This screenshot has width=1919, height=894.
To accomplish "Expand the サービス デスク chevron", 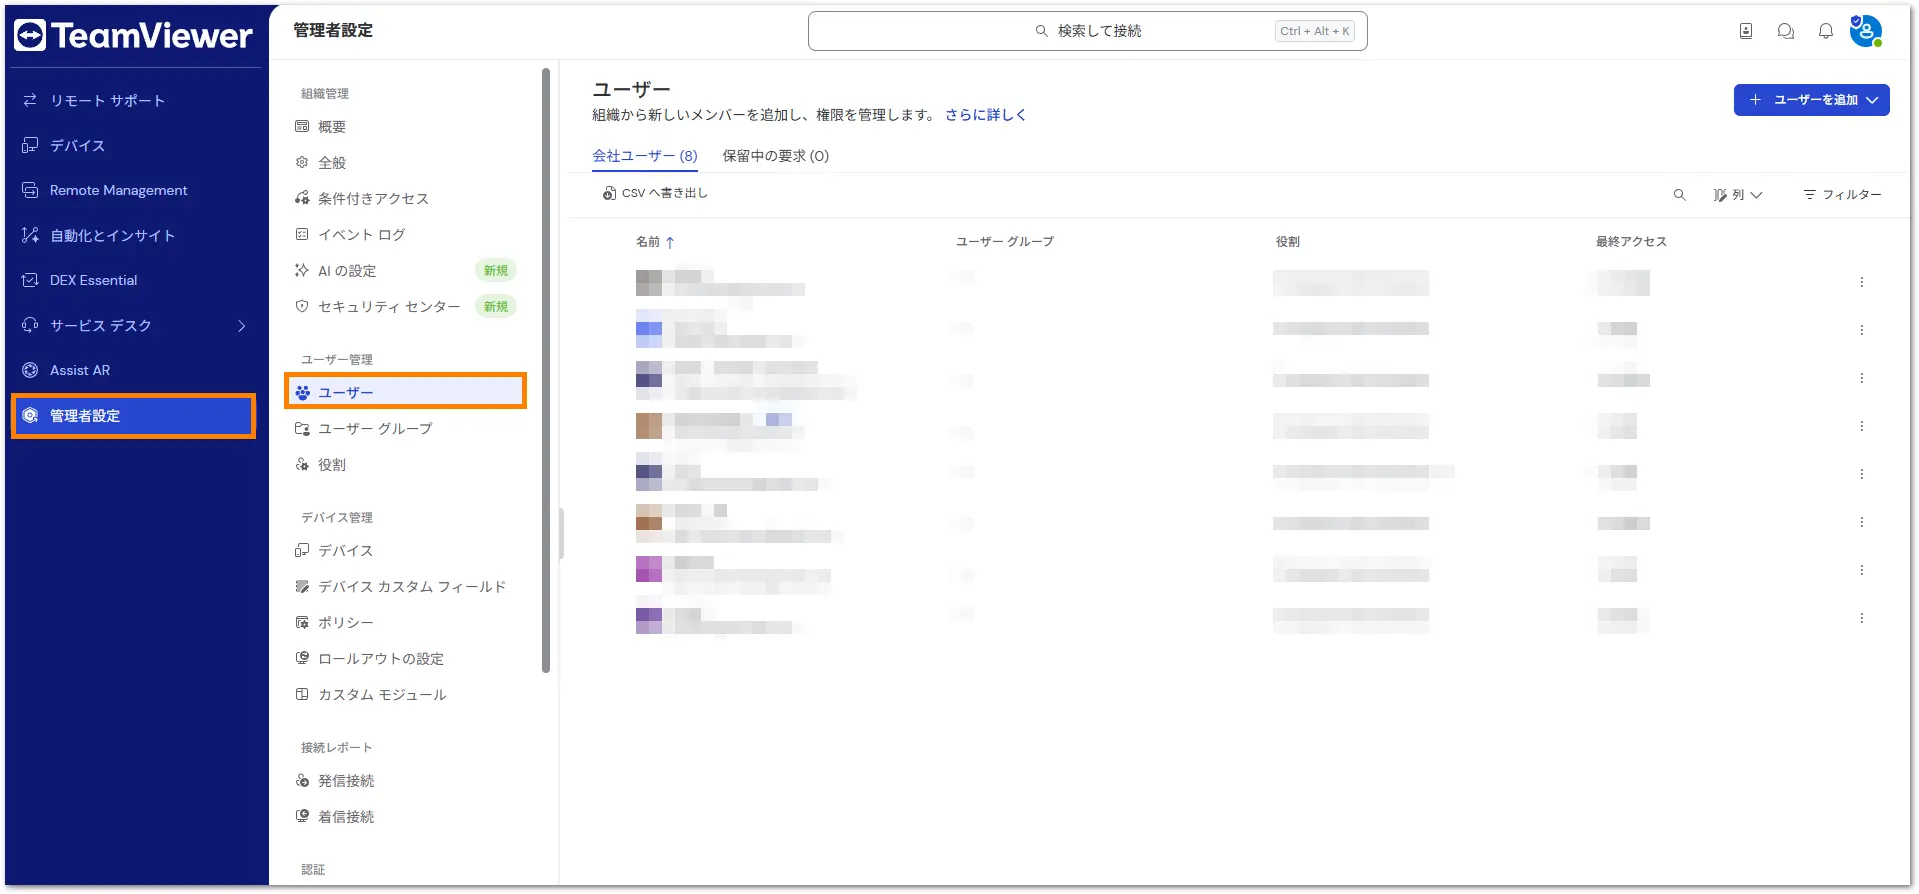I will tap(241, 325).
